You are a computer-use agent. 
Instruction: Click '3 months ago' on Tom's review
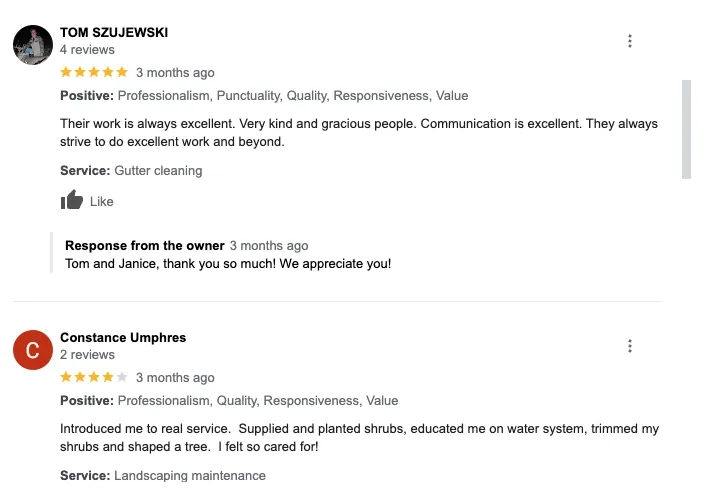(x=175, y=72)
